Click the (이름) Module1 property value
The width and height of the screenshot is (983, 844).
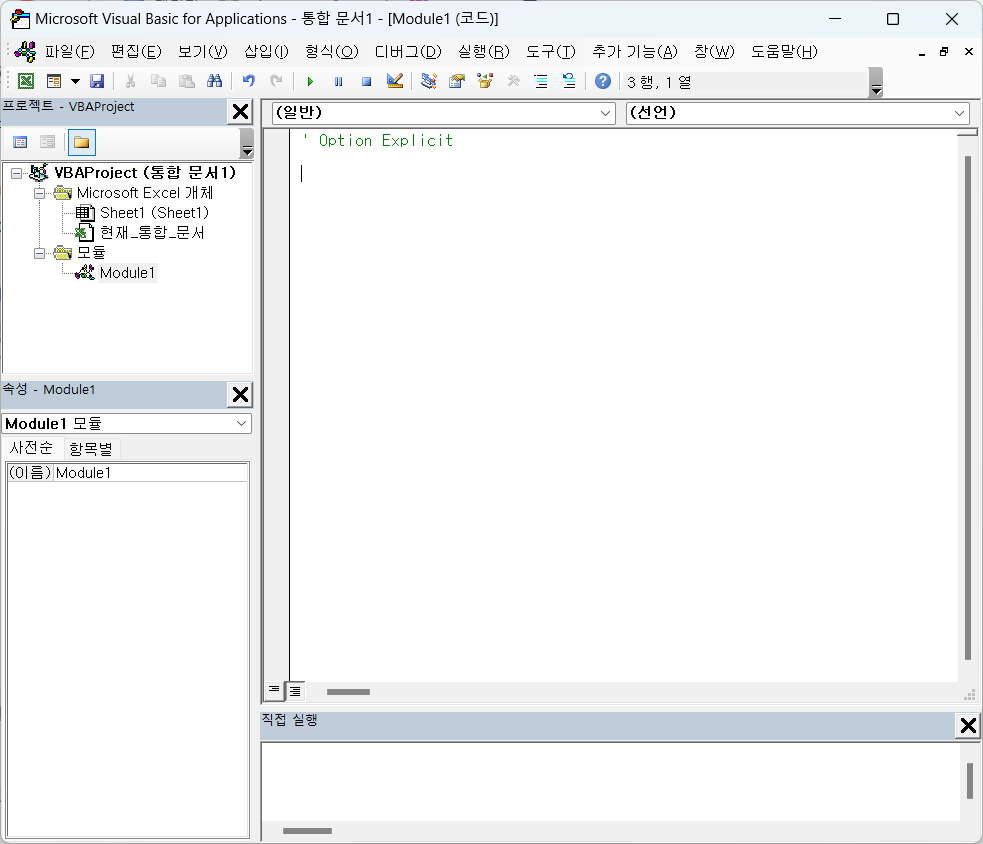[151, 473]
